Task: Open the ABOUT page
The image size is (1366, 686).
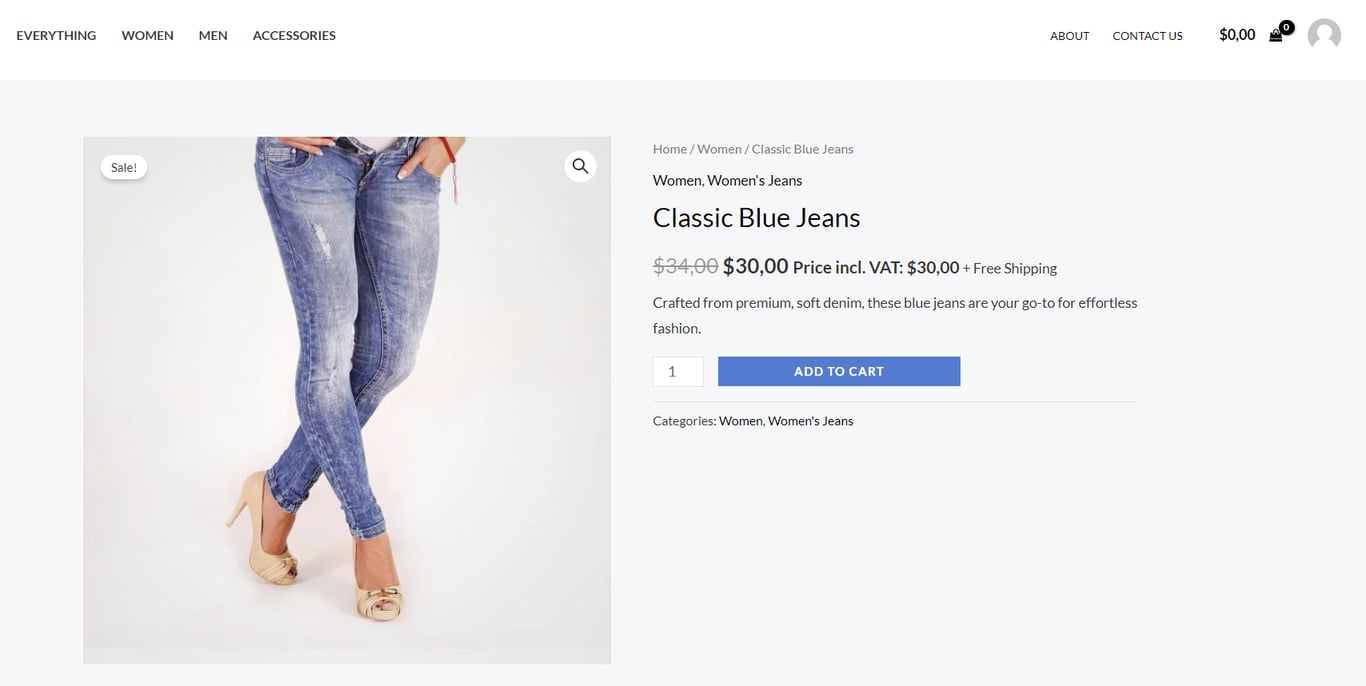Action: [1069, 36]
